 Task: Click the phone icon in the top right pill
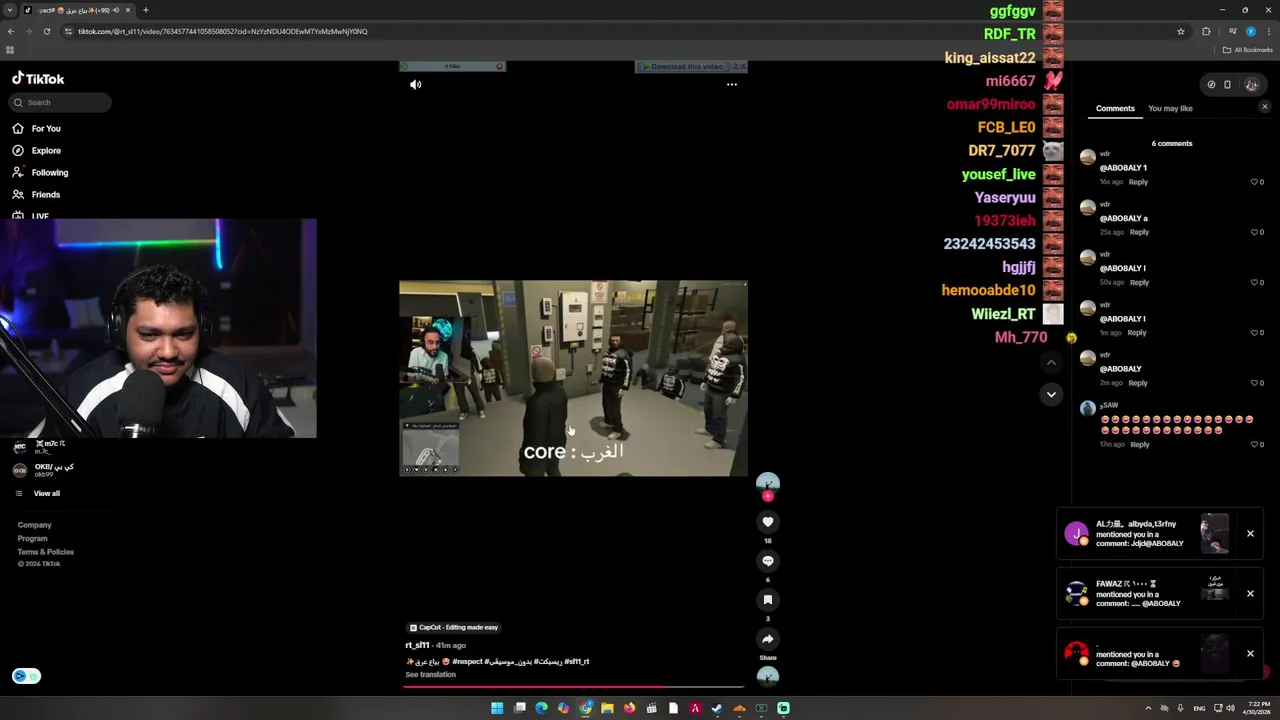1228,85
